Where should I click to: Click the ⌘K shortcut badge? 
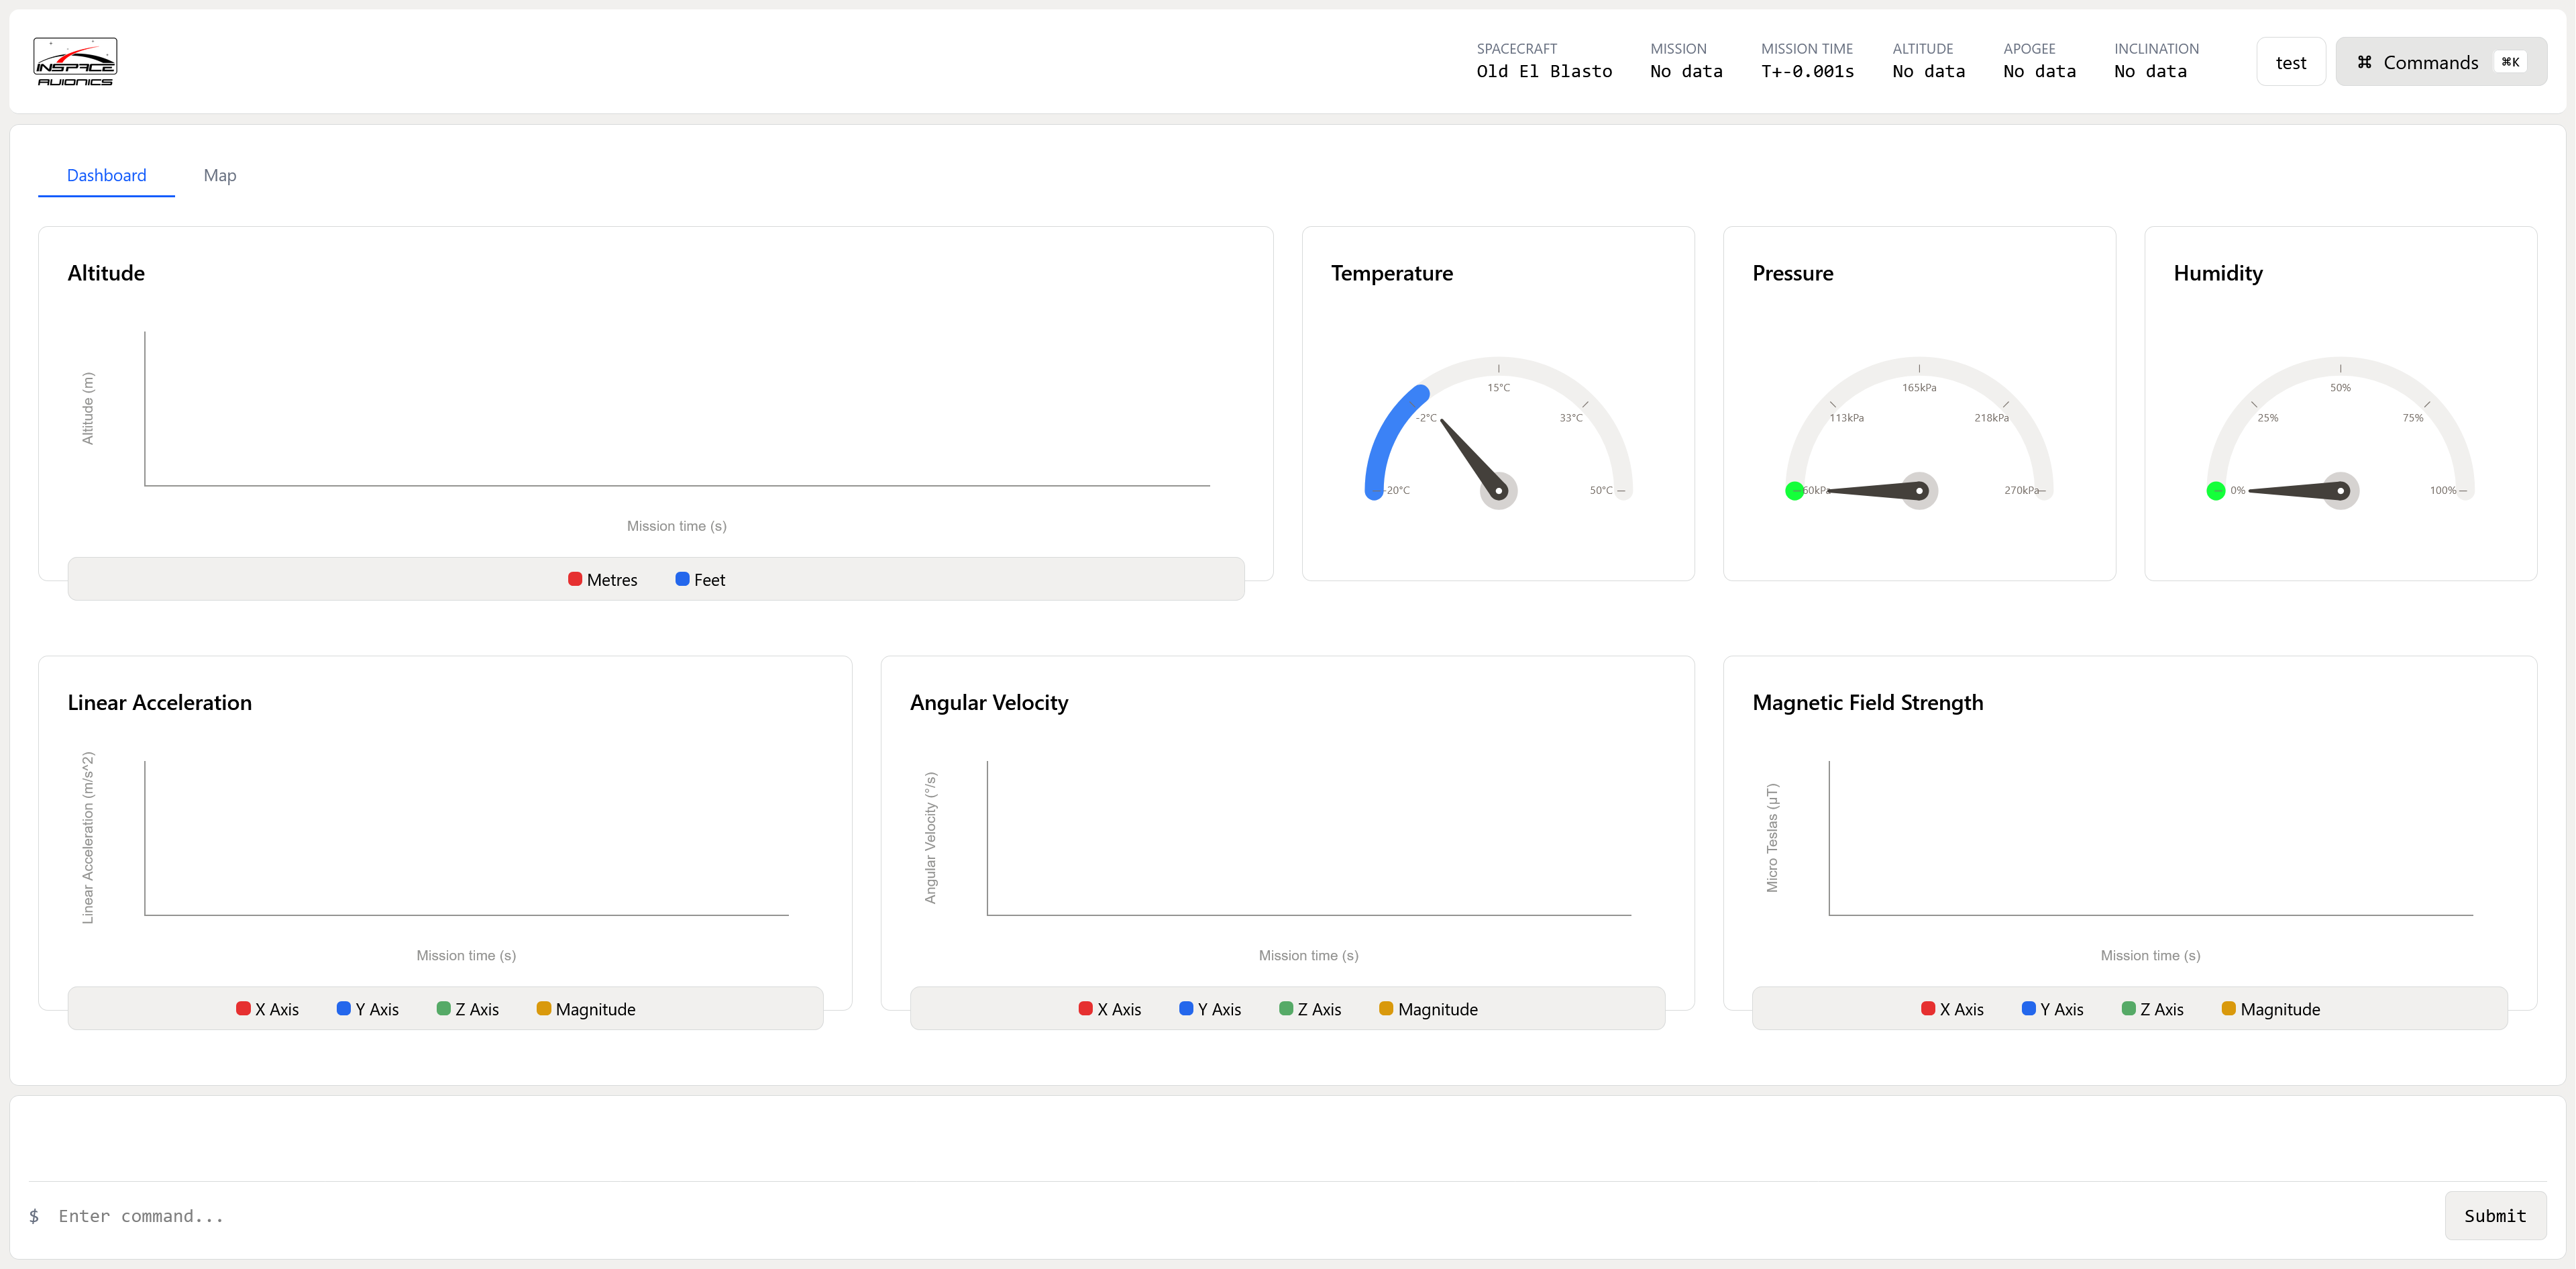[2510, 62]
